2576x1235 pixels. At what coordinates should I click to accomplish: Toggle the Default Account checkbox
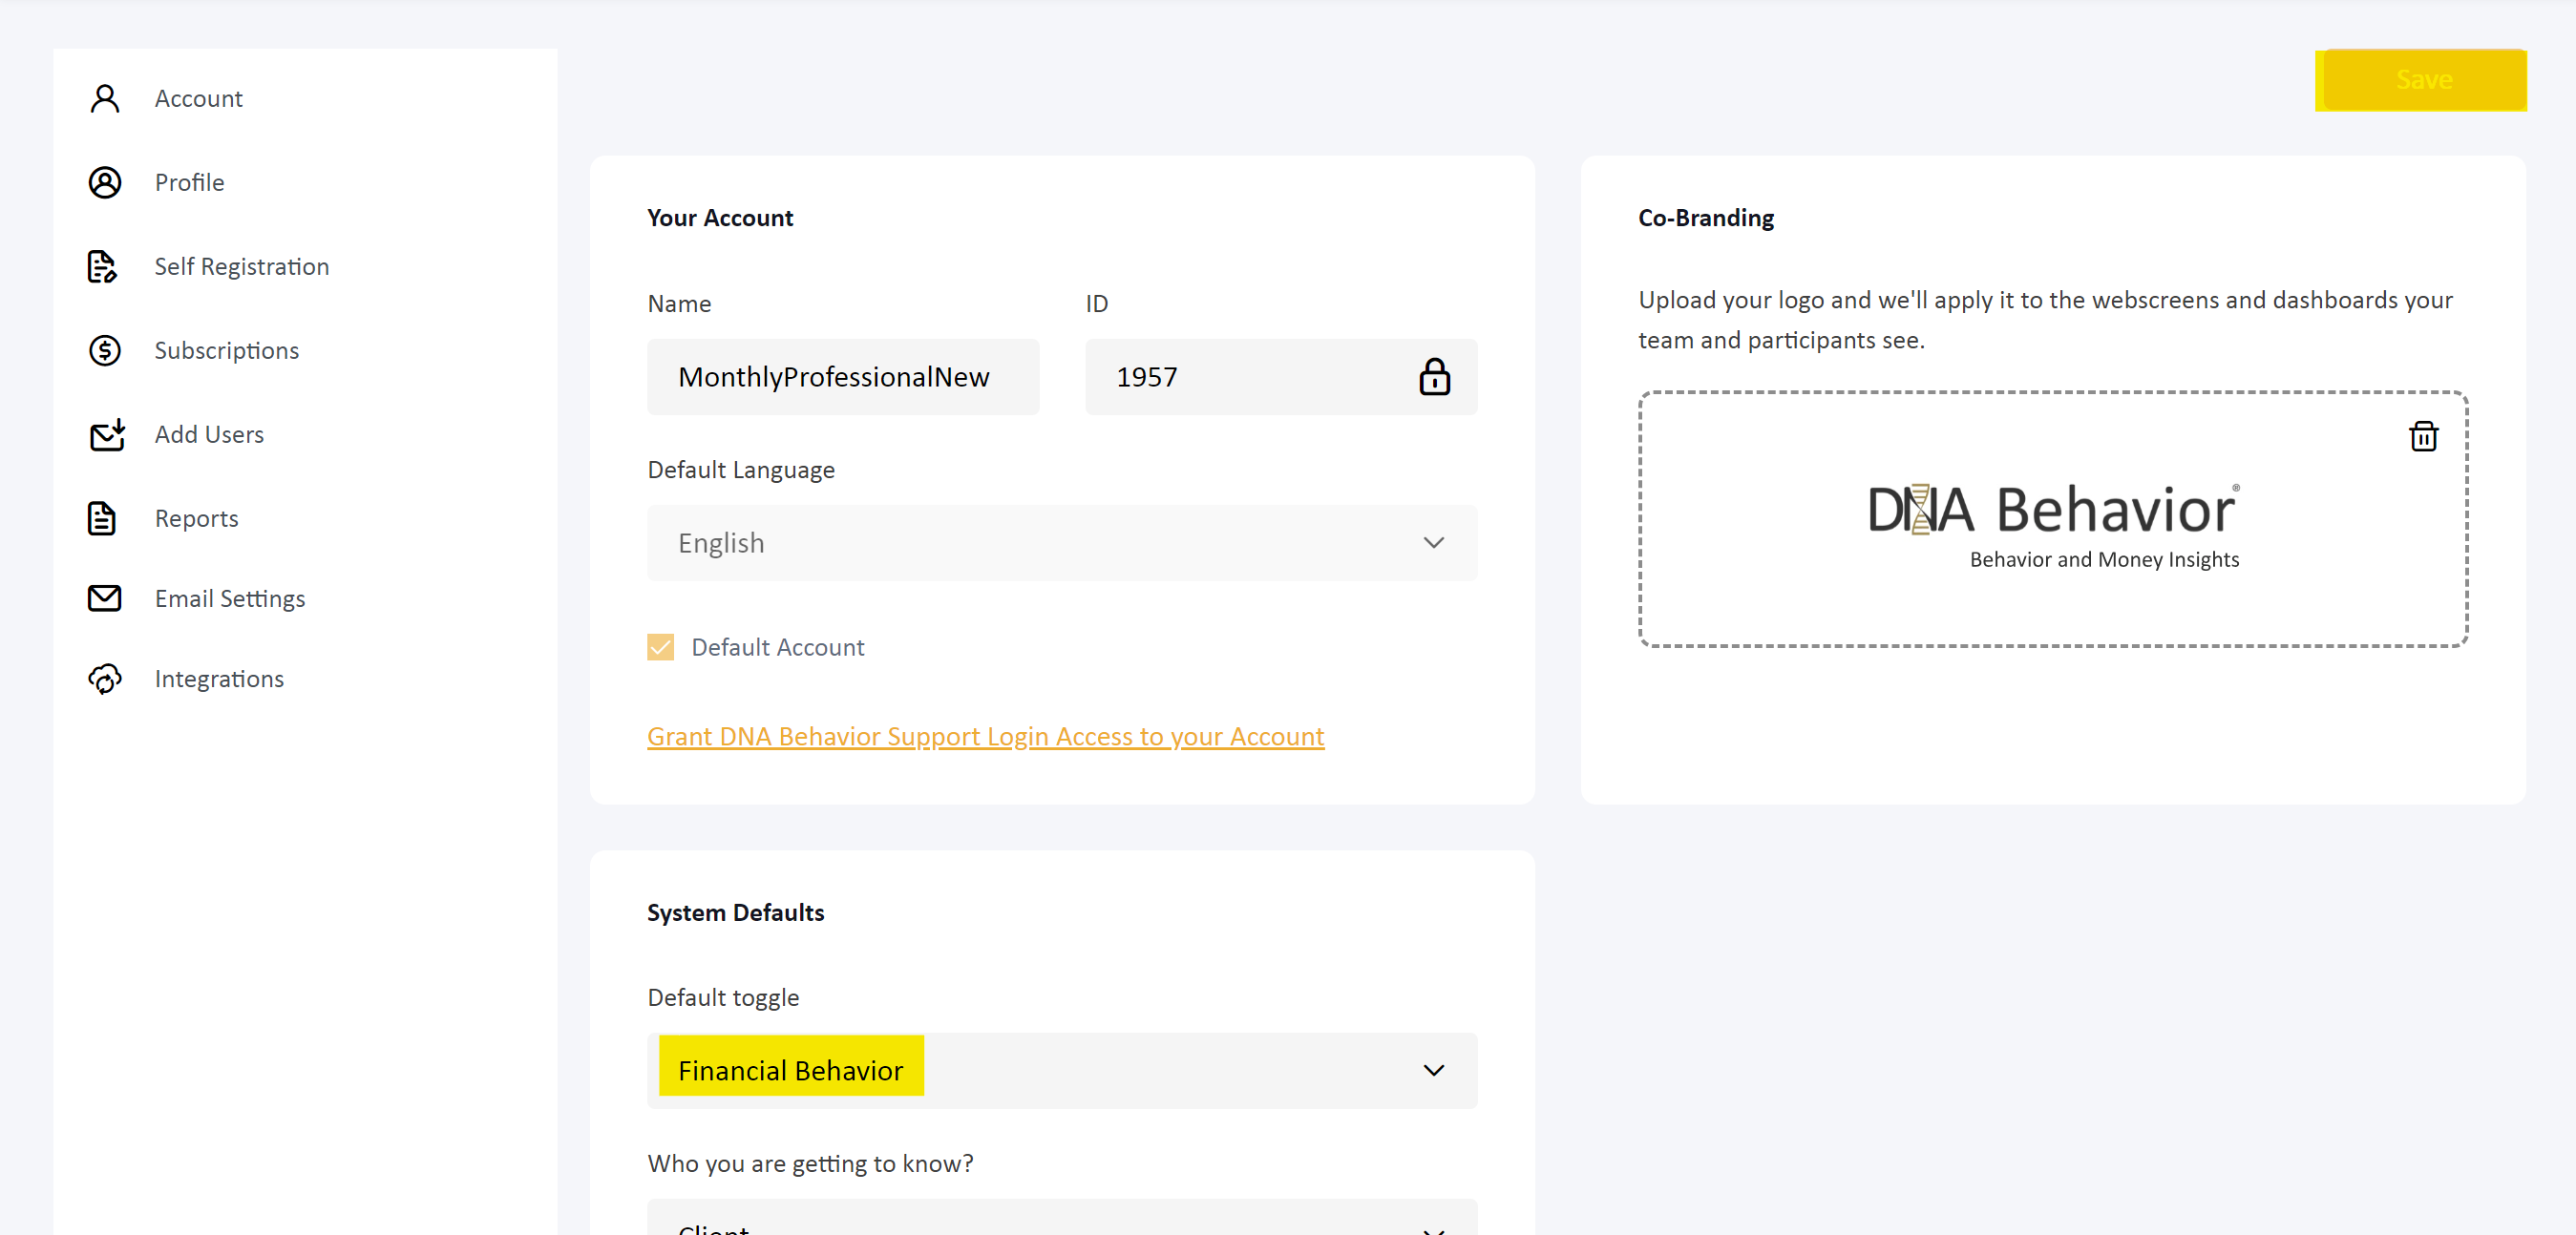click(660, 647)
